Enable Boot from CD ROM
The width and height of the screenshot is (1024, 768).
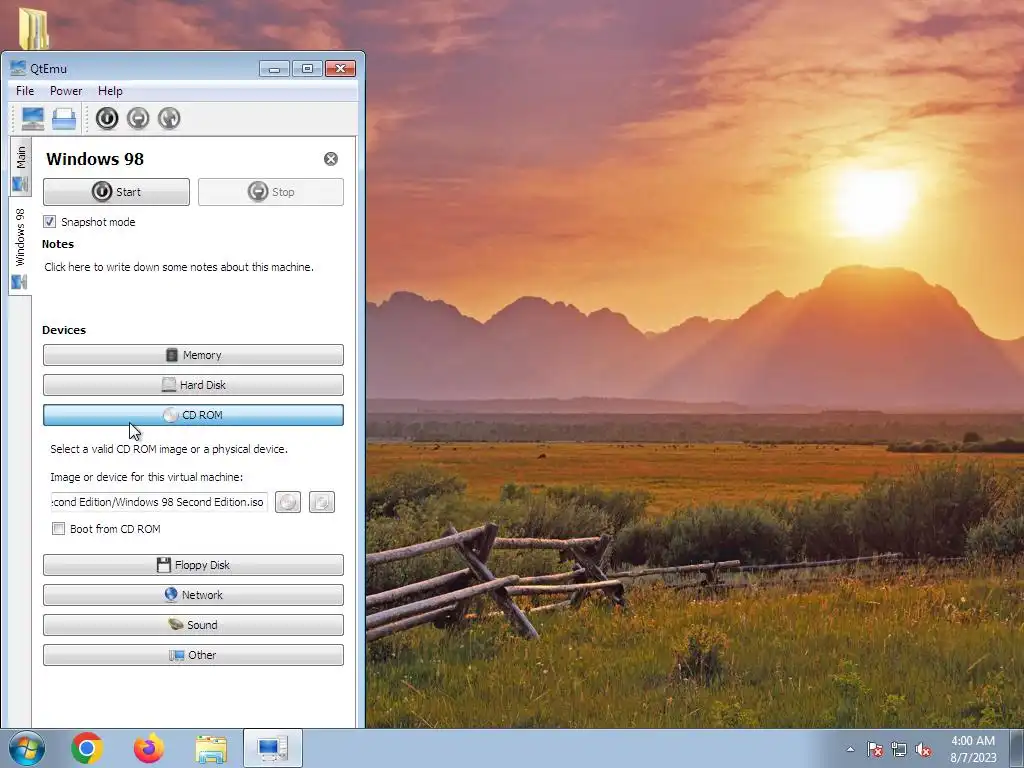(59, 529)
